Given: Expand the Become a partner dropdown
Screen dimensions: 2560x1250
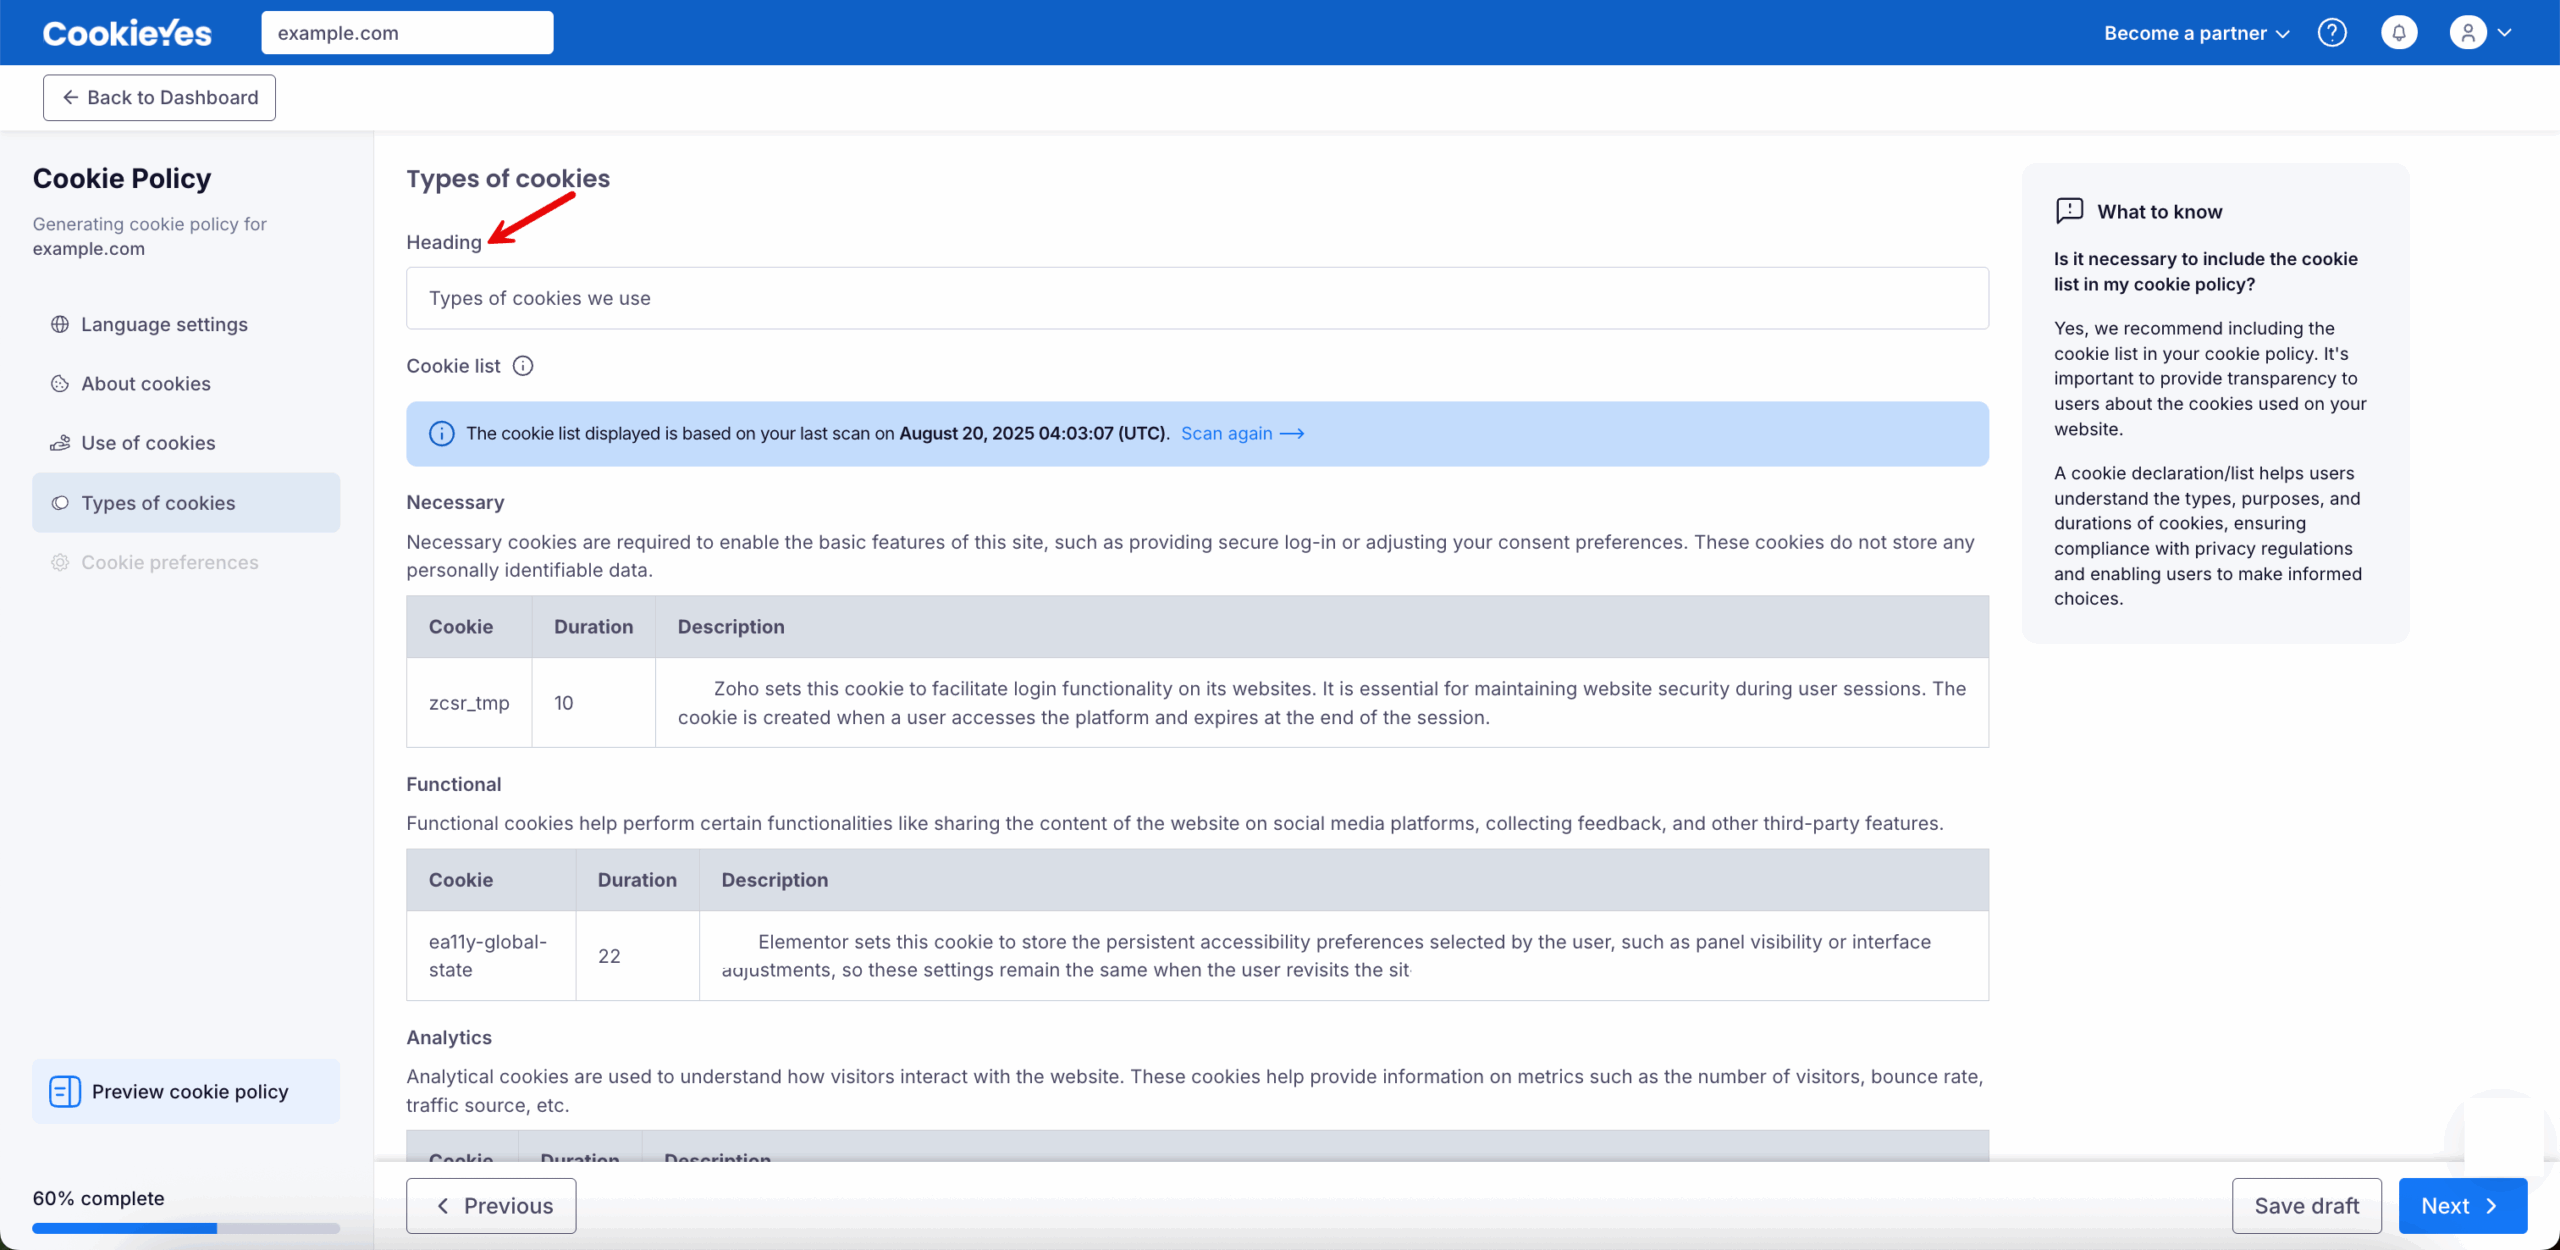Looking at the screenshot, I should tap(2196, 33).
